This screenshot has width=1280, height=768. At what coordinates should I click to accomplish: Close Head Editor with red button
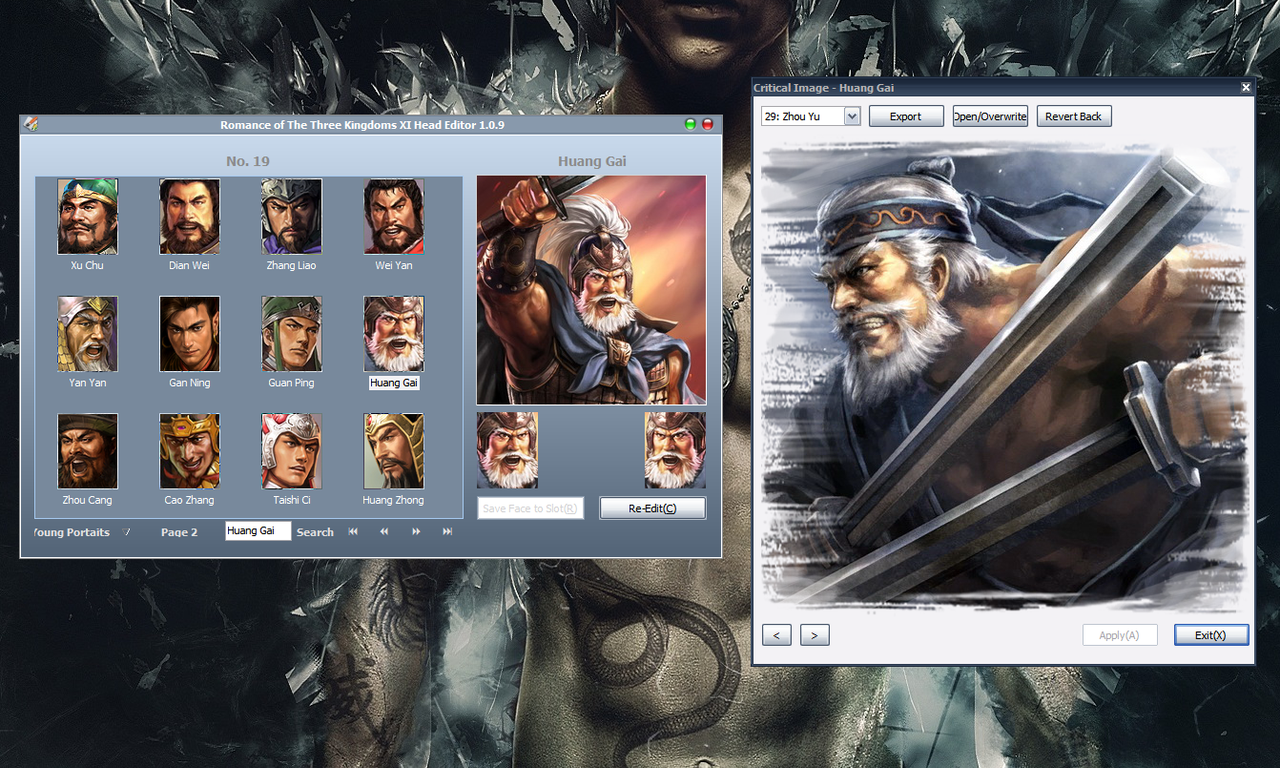click(x=708, y=124)
